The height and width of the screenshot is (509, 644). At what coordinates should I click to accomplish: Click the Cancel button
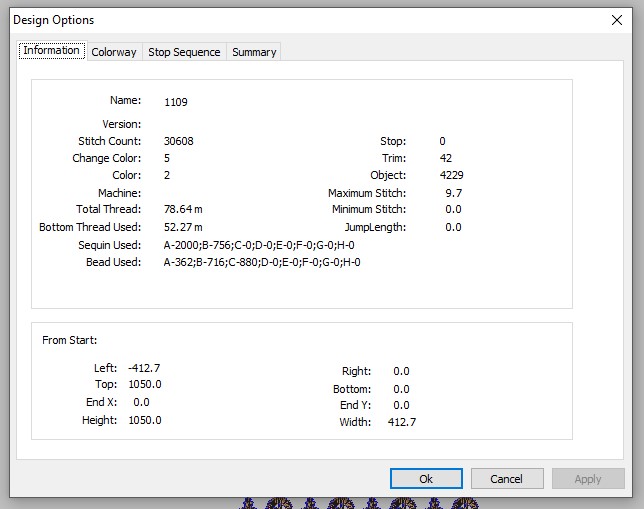507,479
